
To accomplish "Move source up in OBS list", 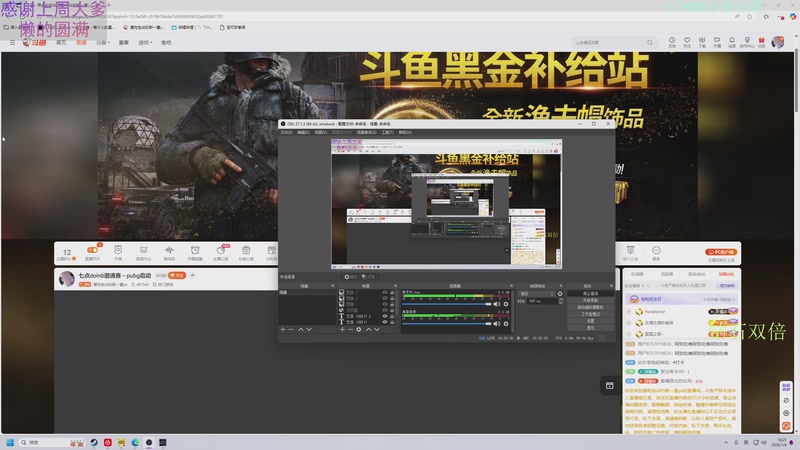I will pyautogui.click(x=368, y=330).
